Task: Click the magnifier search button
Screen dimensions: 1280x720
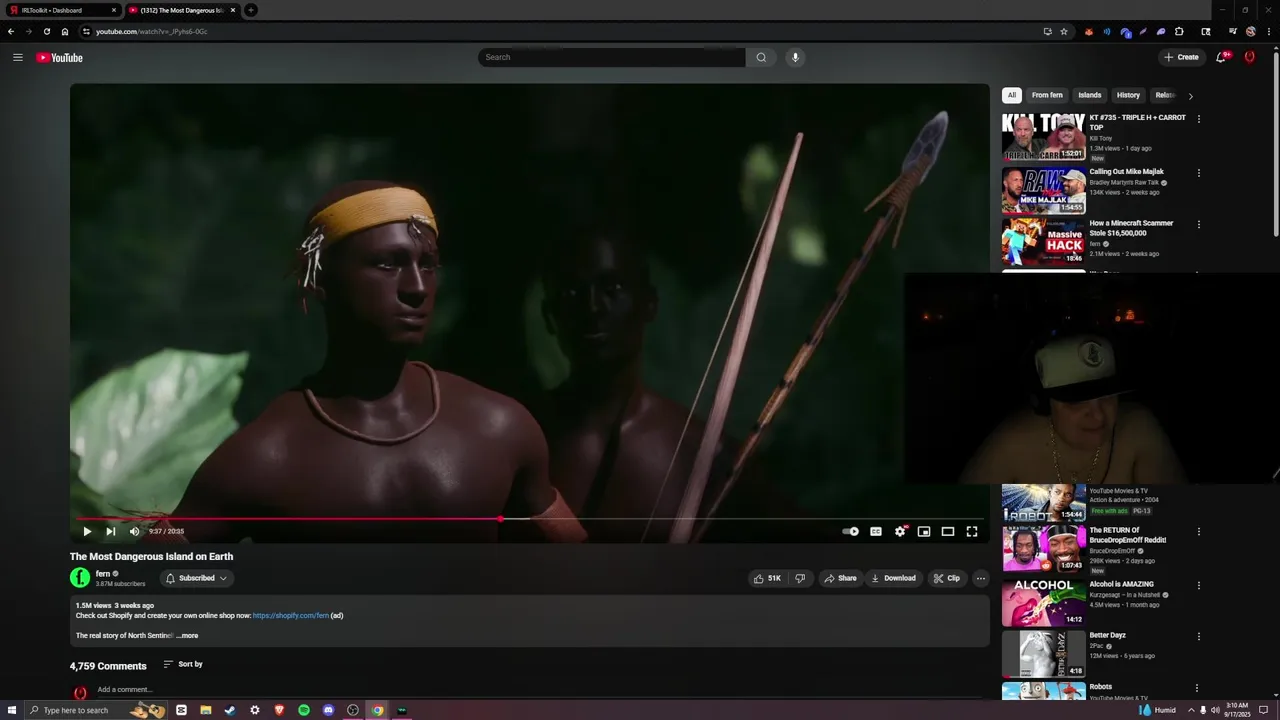Action: tap(761, 57)
